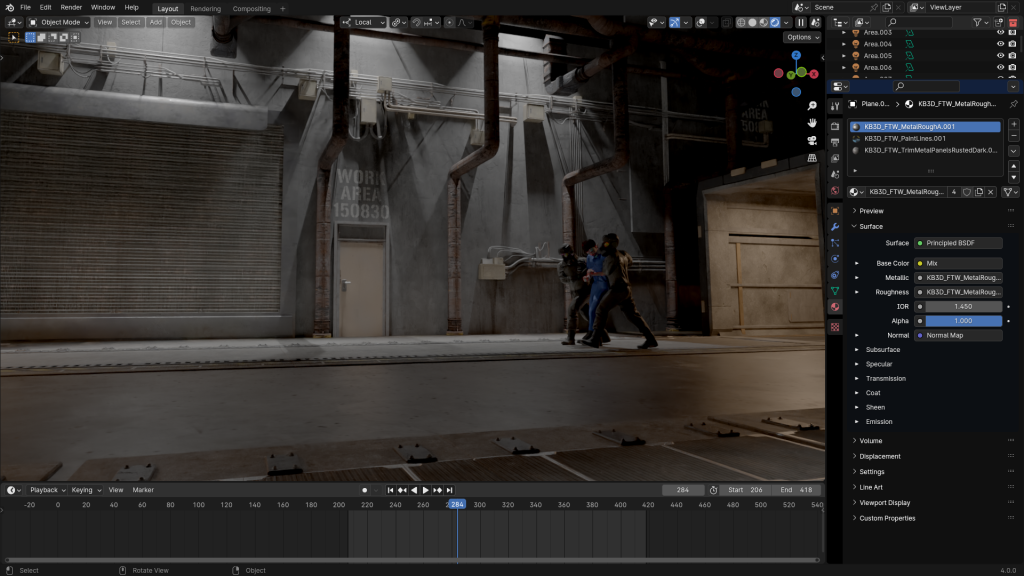The width and height of the screenshot is (1024, 576).
Task: Open the Modifiers wrench tab
Action: (x=835, y=227)
